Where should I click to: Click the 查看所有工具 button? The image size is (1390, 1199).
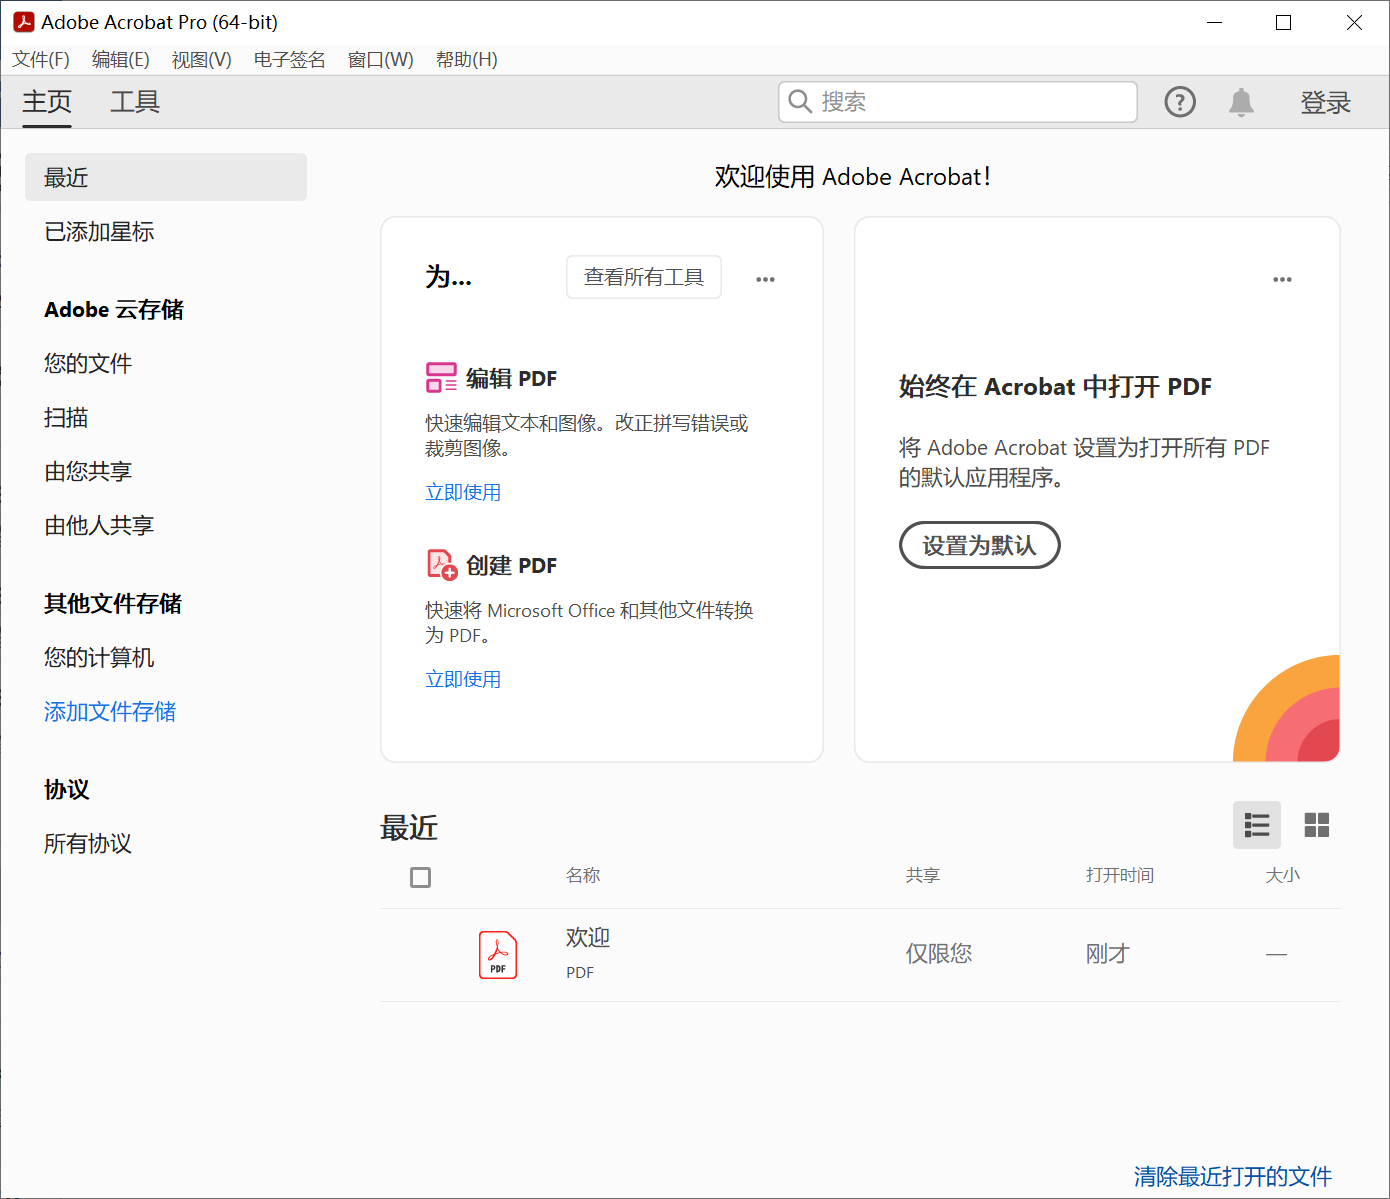[x=644, y=277]
